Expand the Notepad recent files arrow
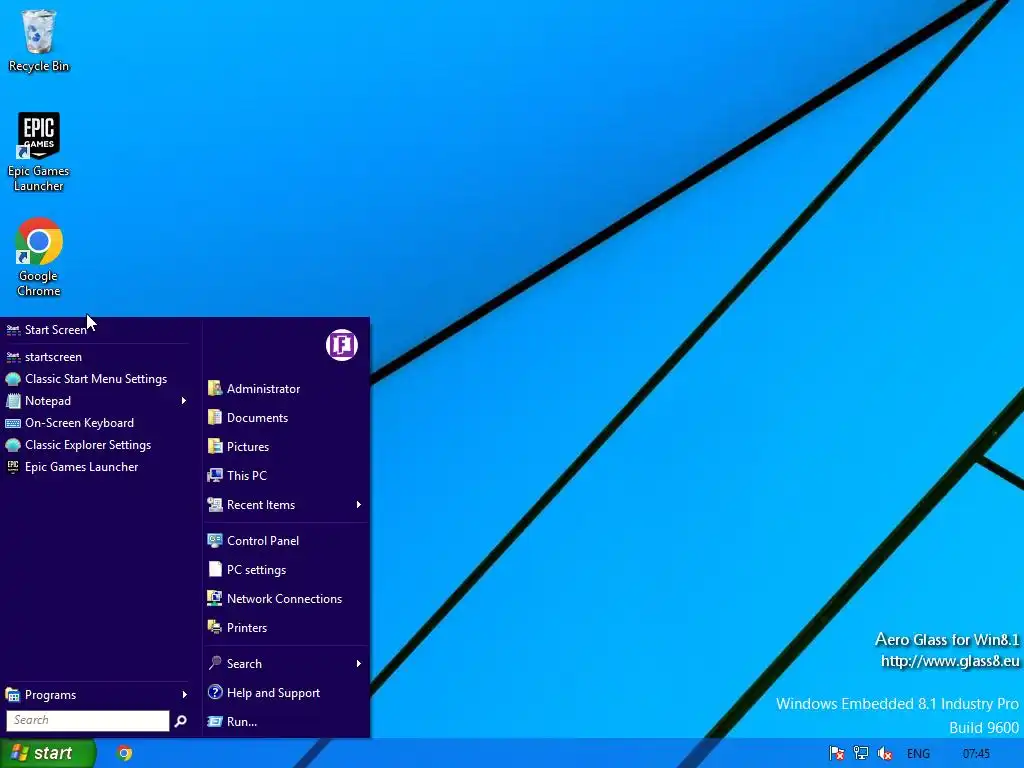This screenshot has width=1024, height=768. point(184,401)
